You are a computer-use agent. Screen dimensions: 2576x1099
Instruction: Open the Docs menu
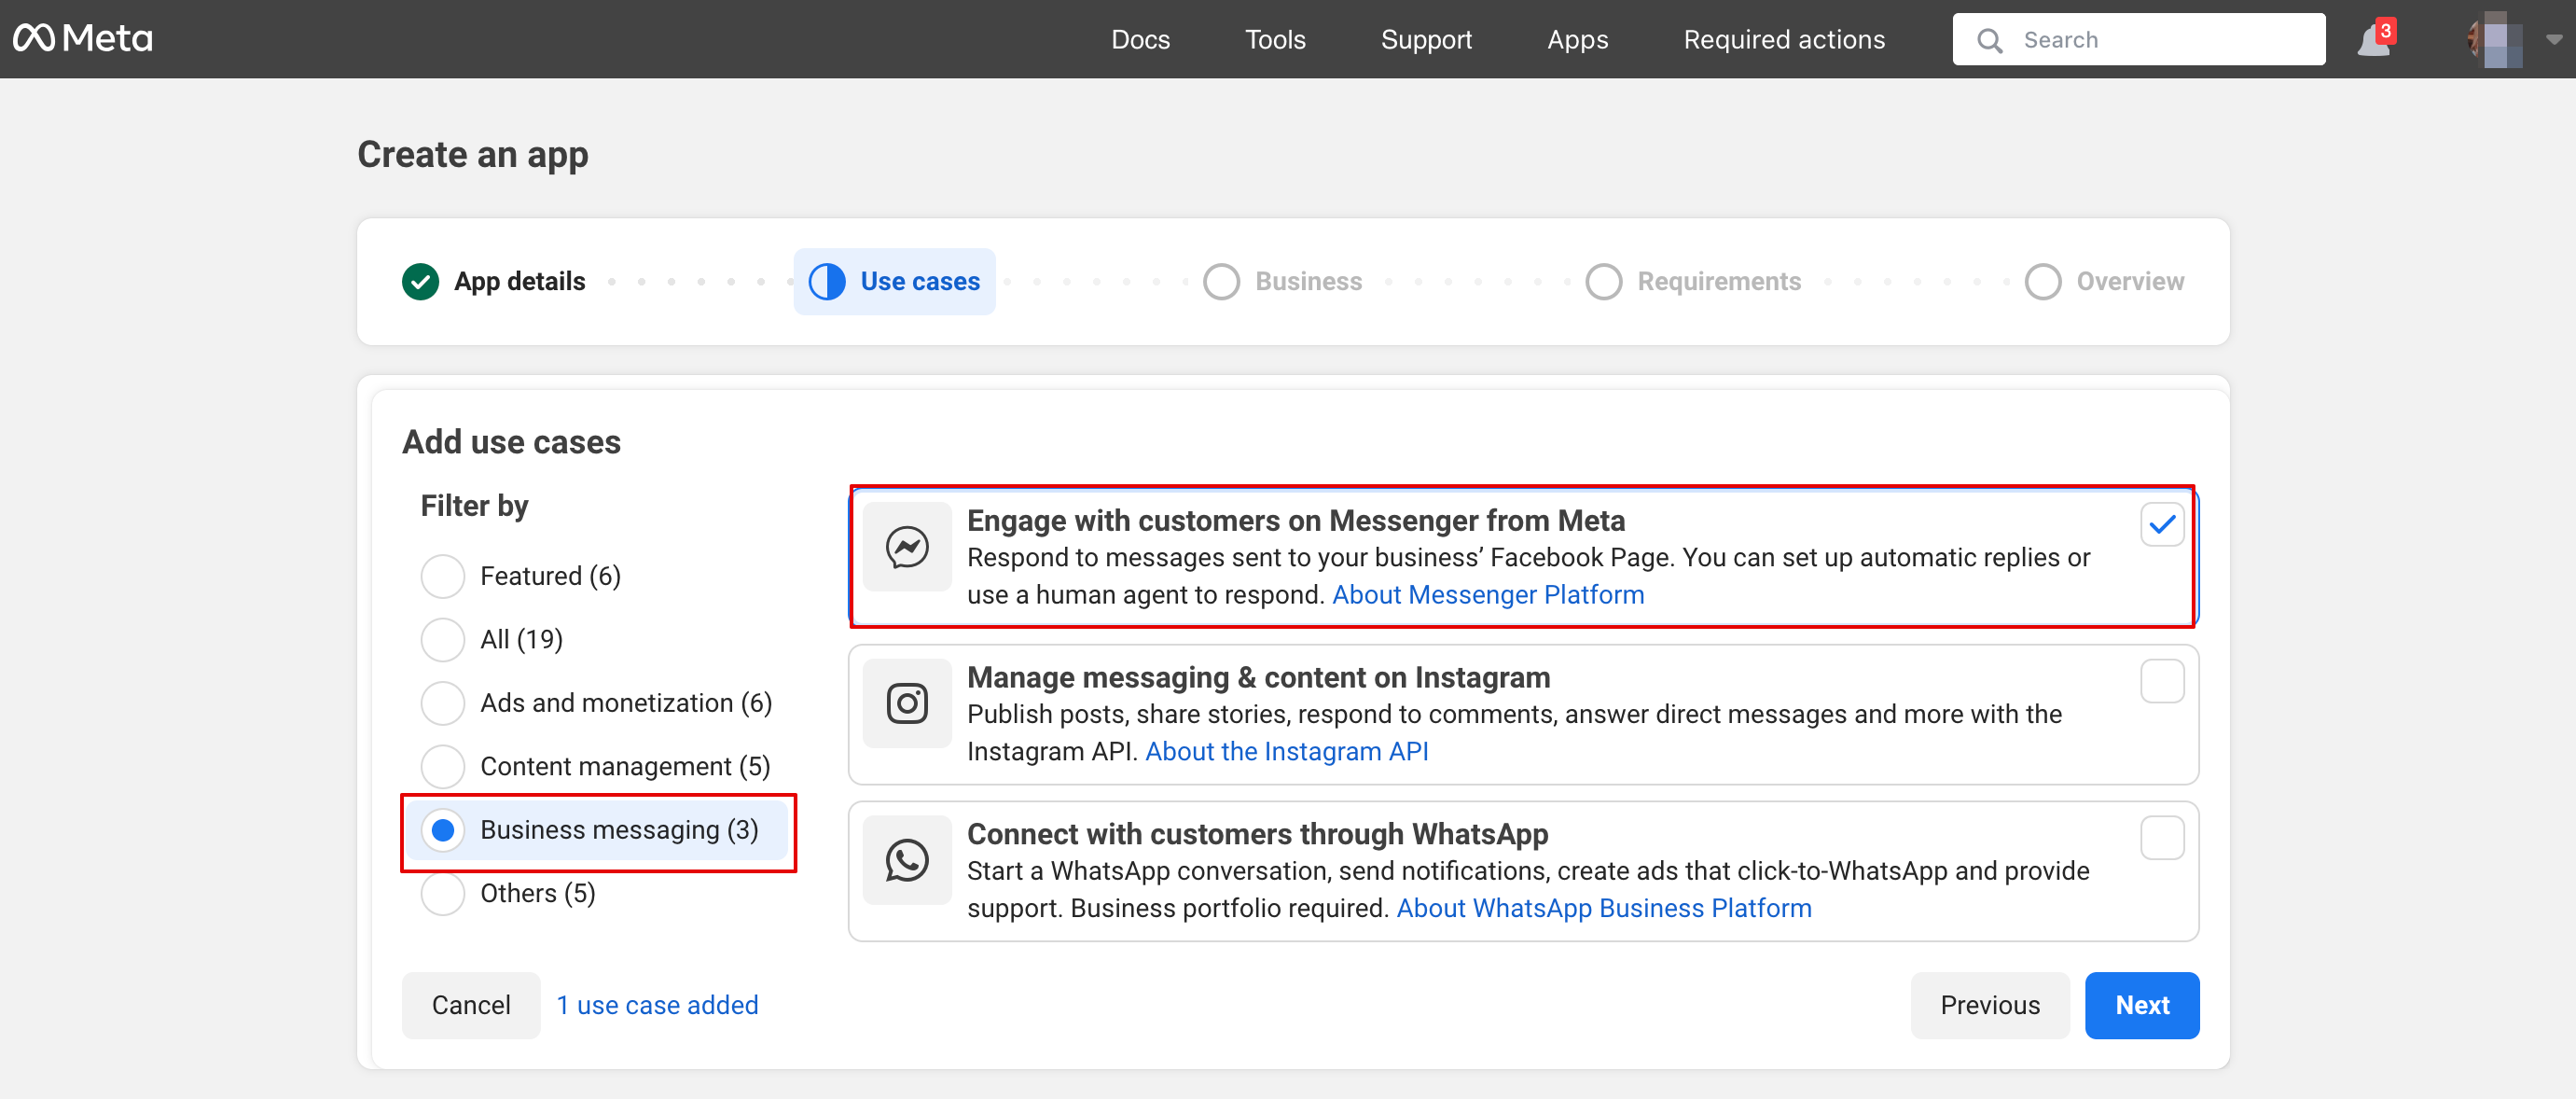pyautogui.click(x=1140, y=40)
